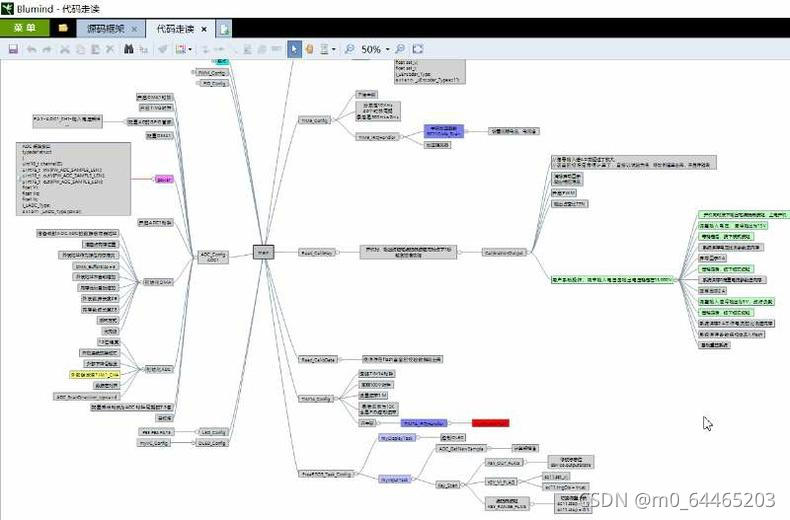This screenshot has width=790, height=520.
Task: Zoom out with the left magnifier icon
Action: coord(349,49)
